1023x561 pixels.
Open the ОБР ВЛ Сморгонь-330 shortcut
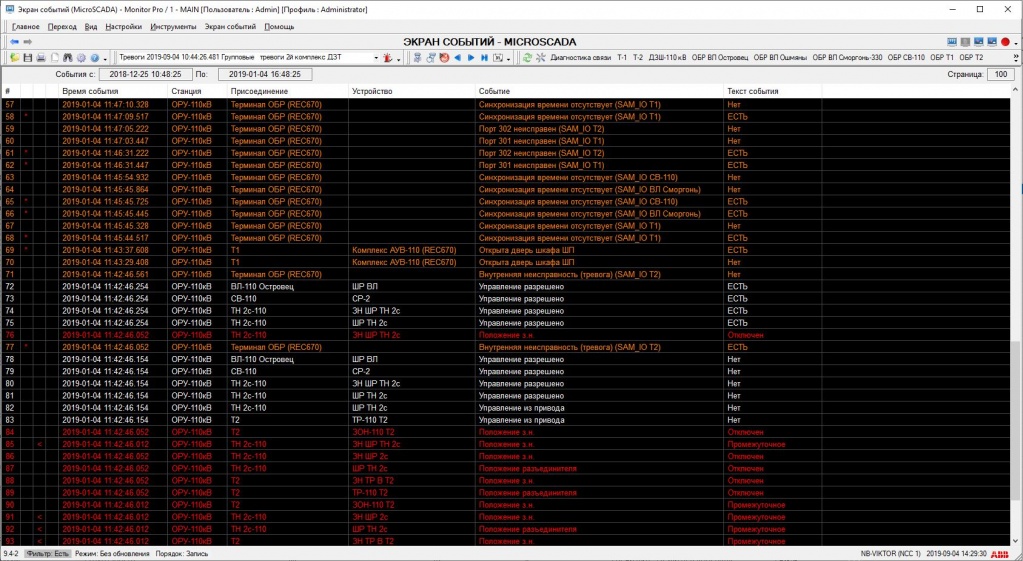(847, 57)
